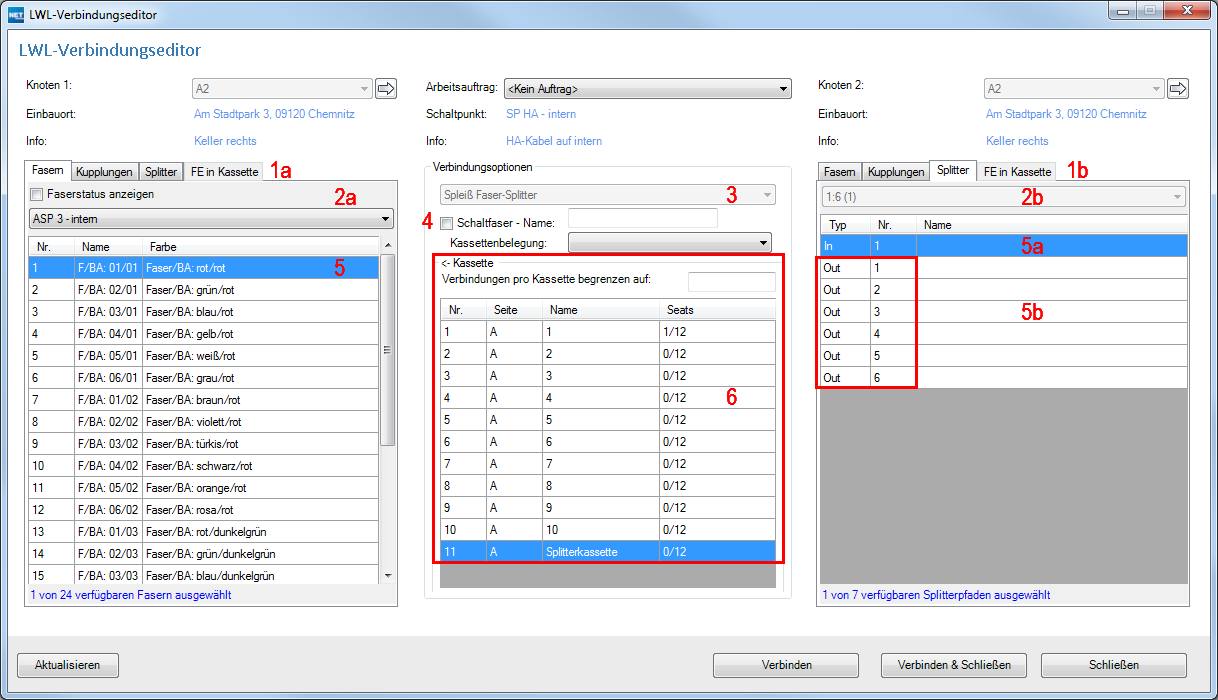Select the Splitterkassette row
The image size is (1218, 700).
(x=608, y=551)
